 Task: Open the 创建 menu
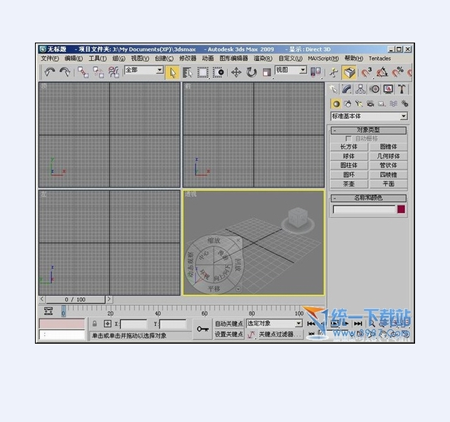click(x=164, y=58)
